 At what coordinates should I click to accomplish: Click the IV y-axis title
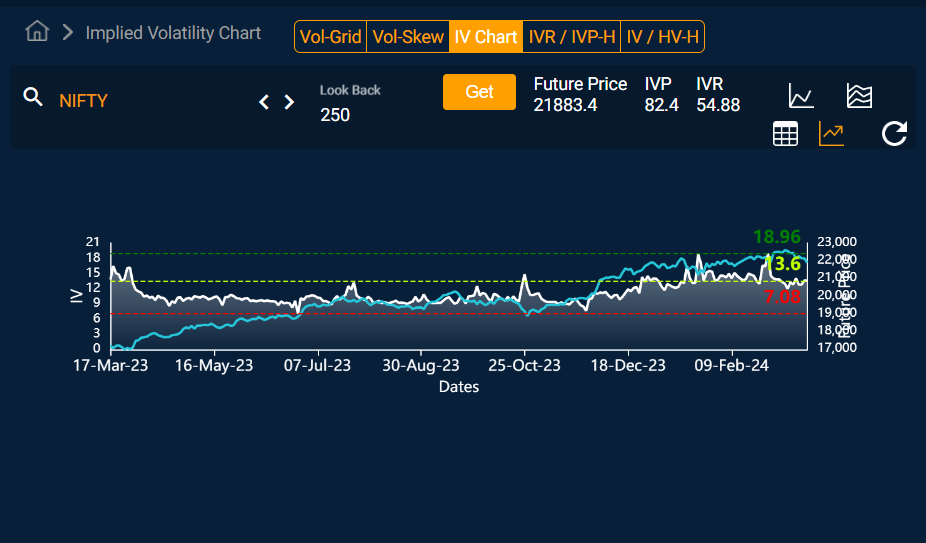point(76,295)
